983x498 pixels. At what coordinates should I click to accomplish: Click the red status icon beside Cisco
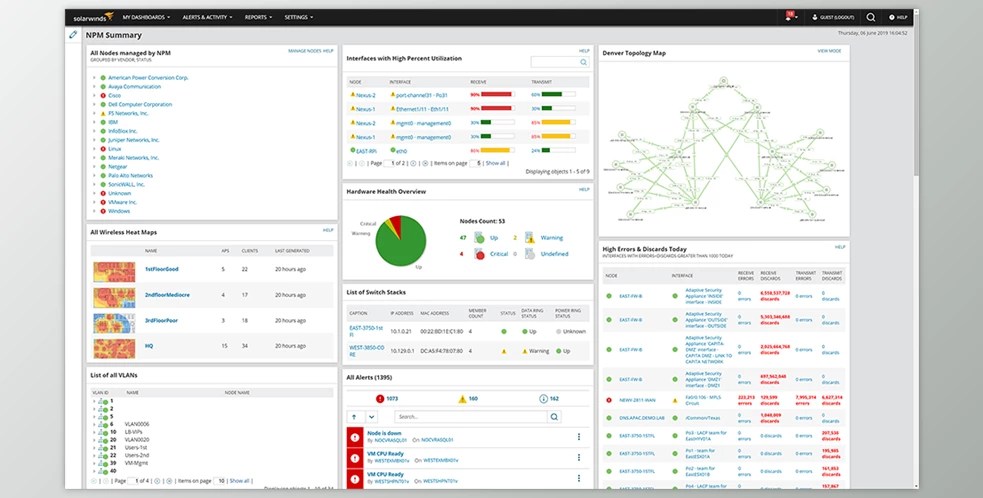click(x=103, y=95)
